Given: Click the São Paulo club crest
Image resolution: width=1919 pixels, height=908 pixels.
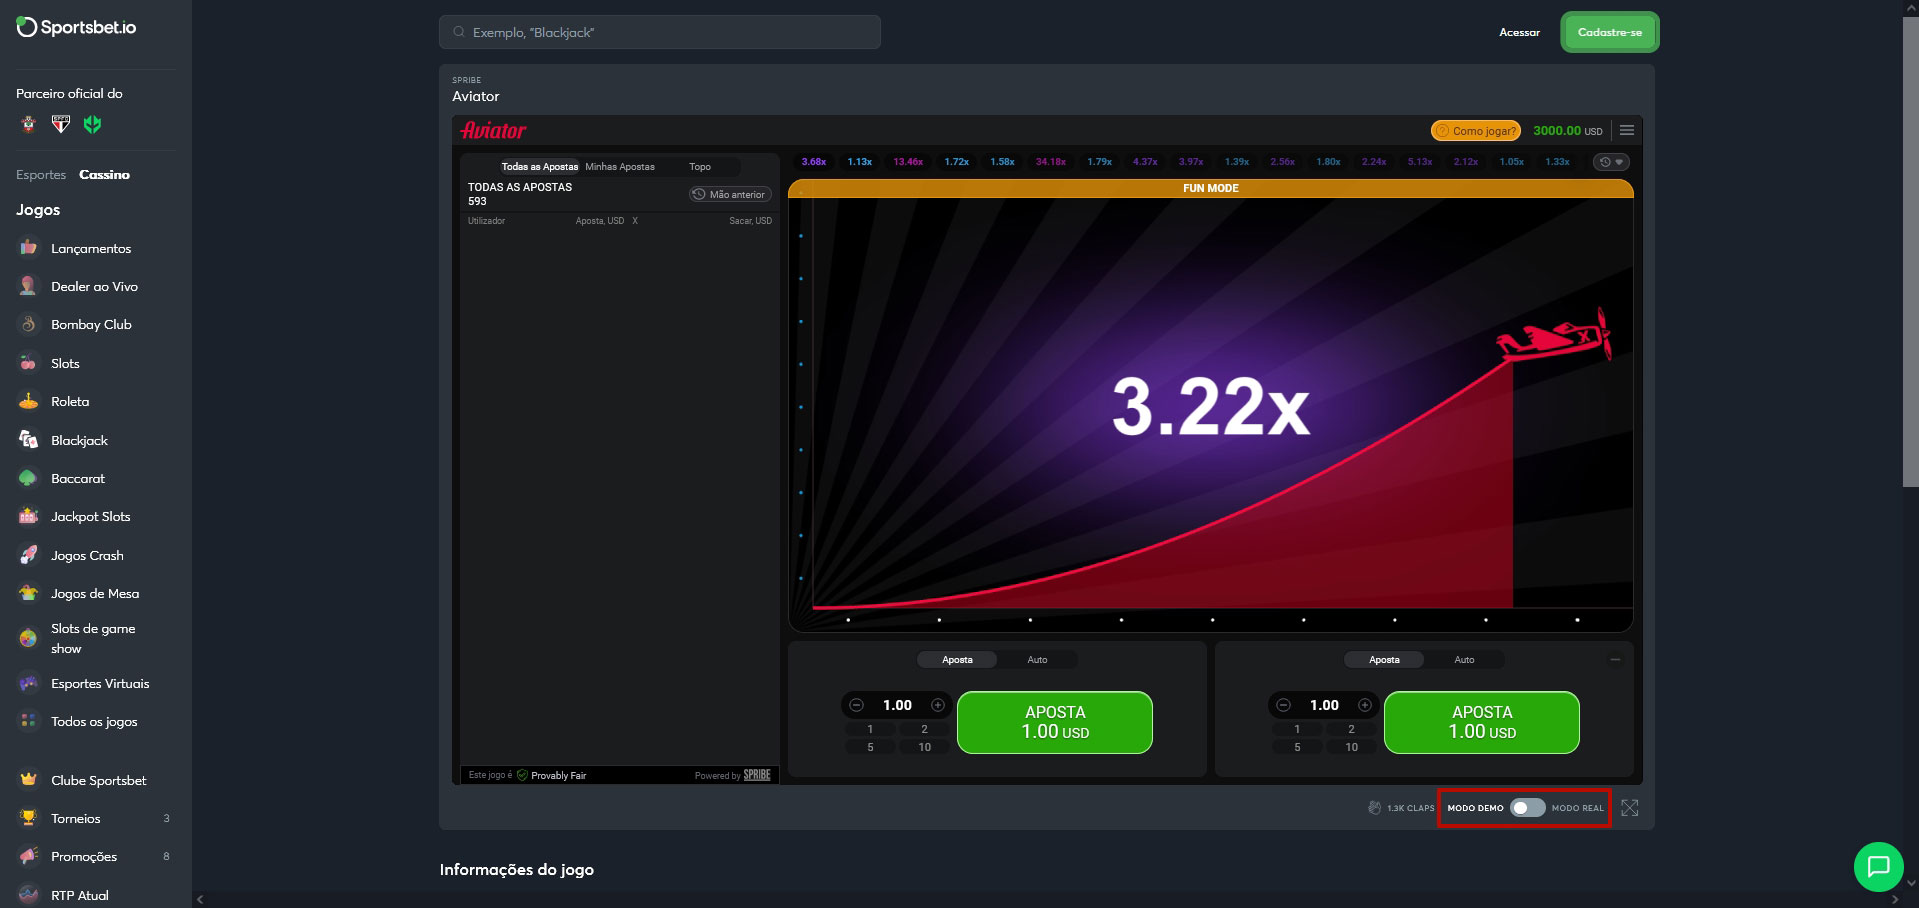Looking at the screenshot, I should [60, 124].
